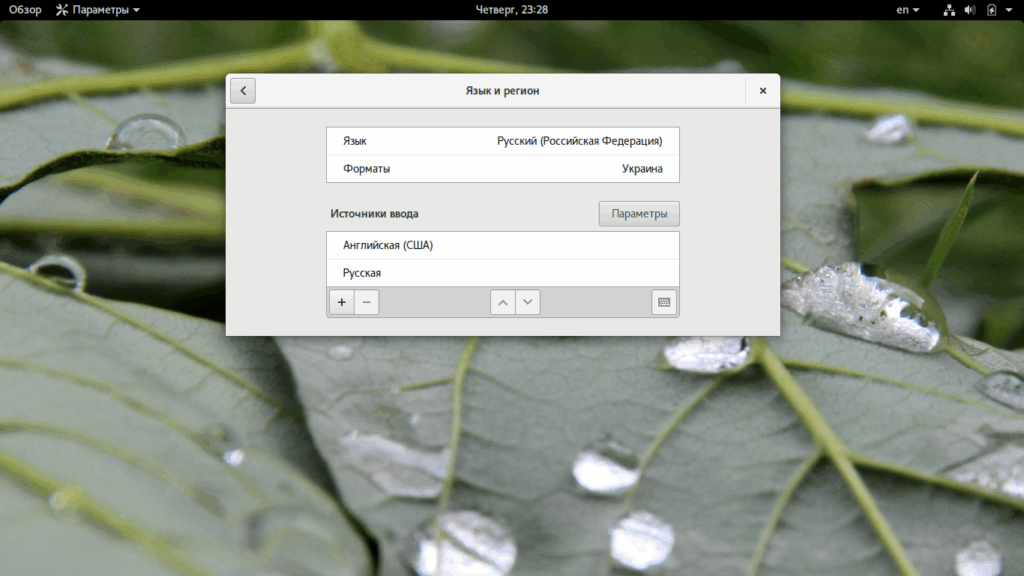Open the network status icon in the top bar
1024x576 pixels.
point(949,10)
